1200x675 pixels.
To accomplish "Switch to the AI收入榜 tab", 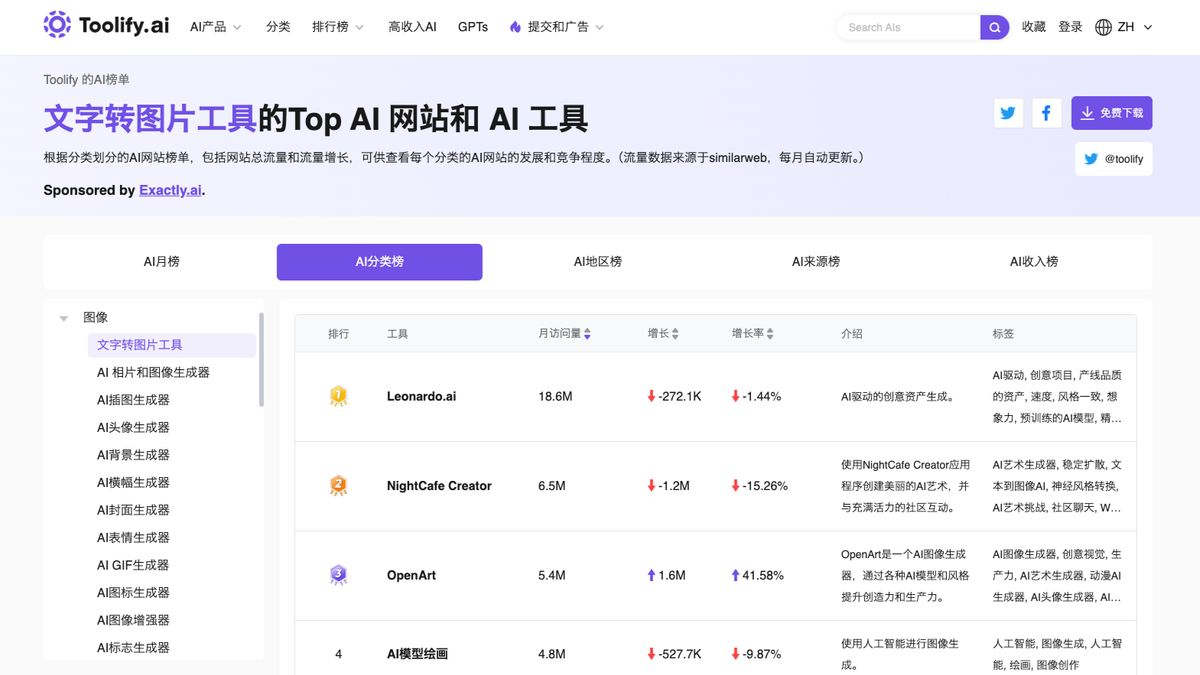I will [x=1034, y=262].
